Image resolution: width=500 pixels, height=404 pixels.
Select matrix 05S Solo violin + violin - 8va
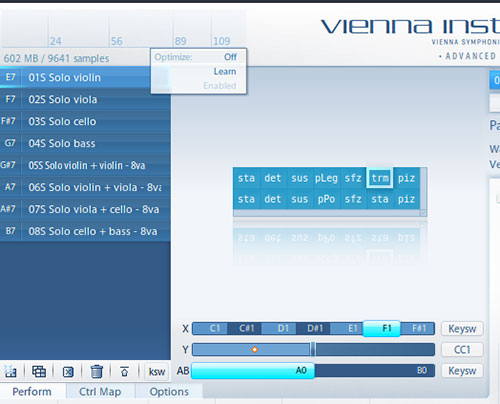(x=85, y=165)
